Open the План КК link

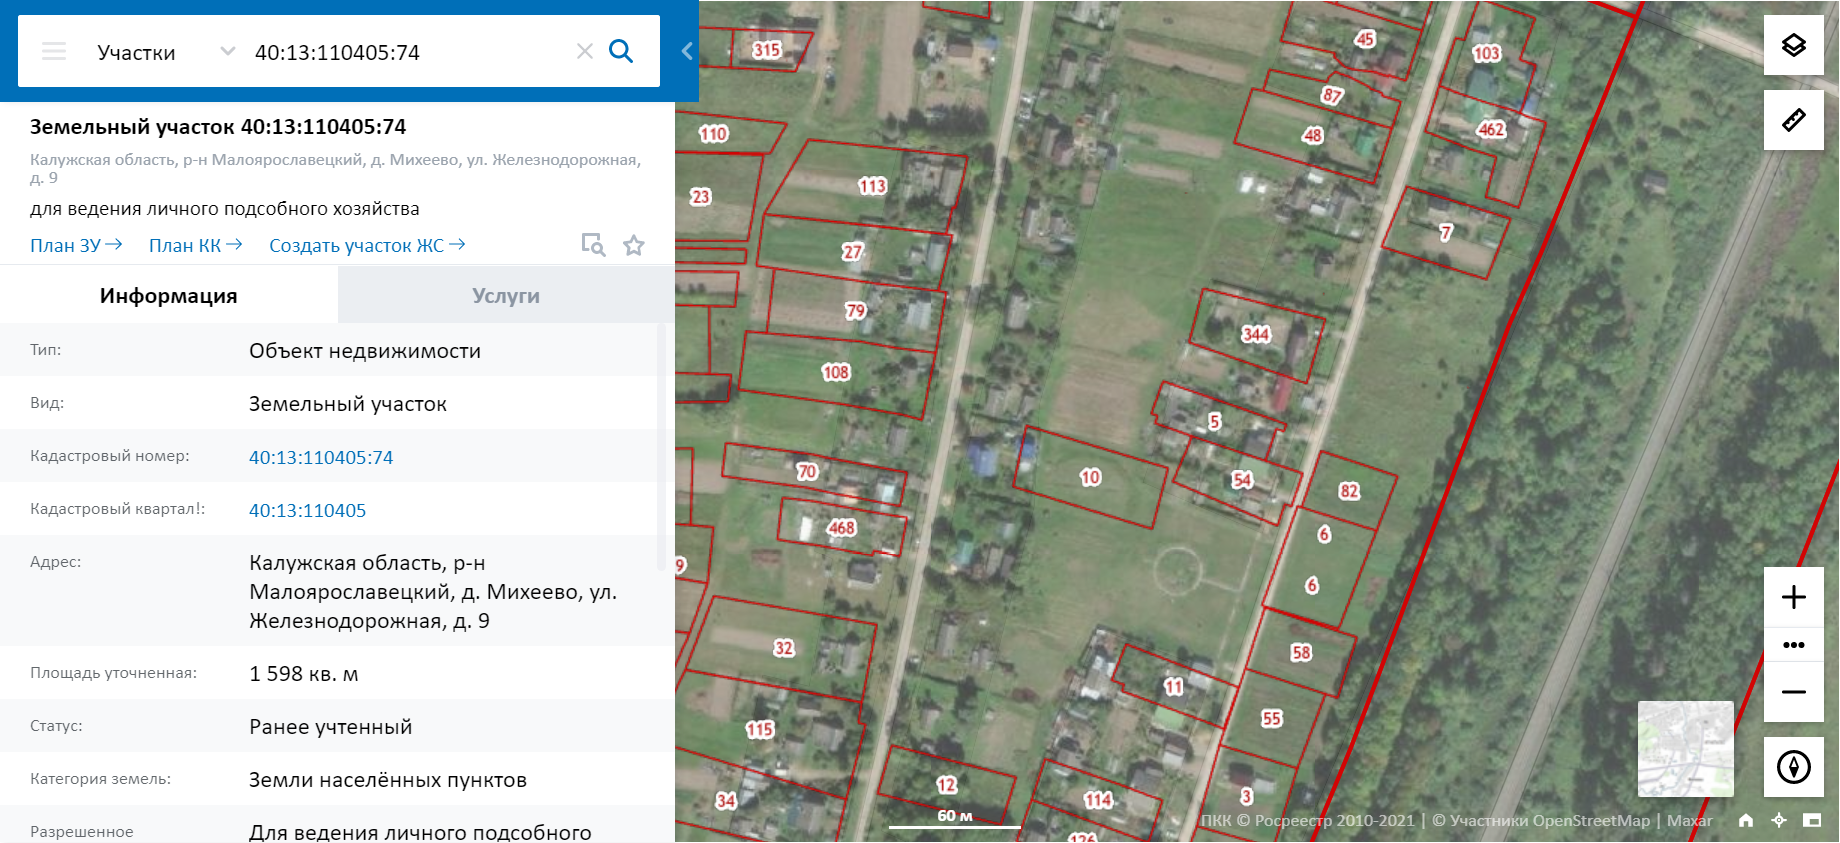[x=195, y=245]
